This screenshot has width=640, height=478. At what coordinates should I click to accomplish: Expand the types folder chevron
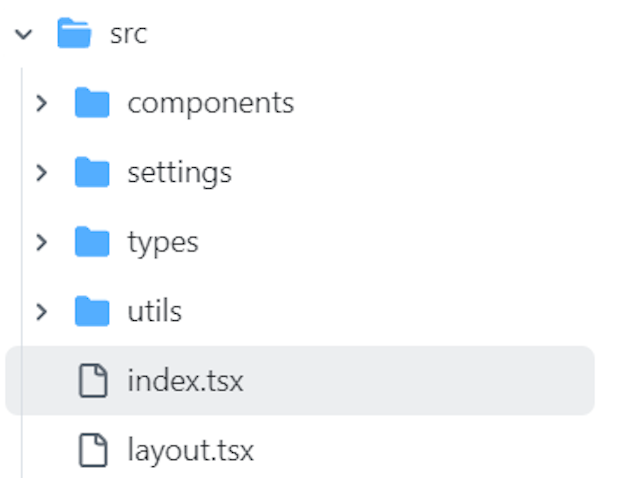pos(41,242)
